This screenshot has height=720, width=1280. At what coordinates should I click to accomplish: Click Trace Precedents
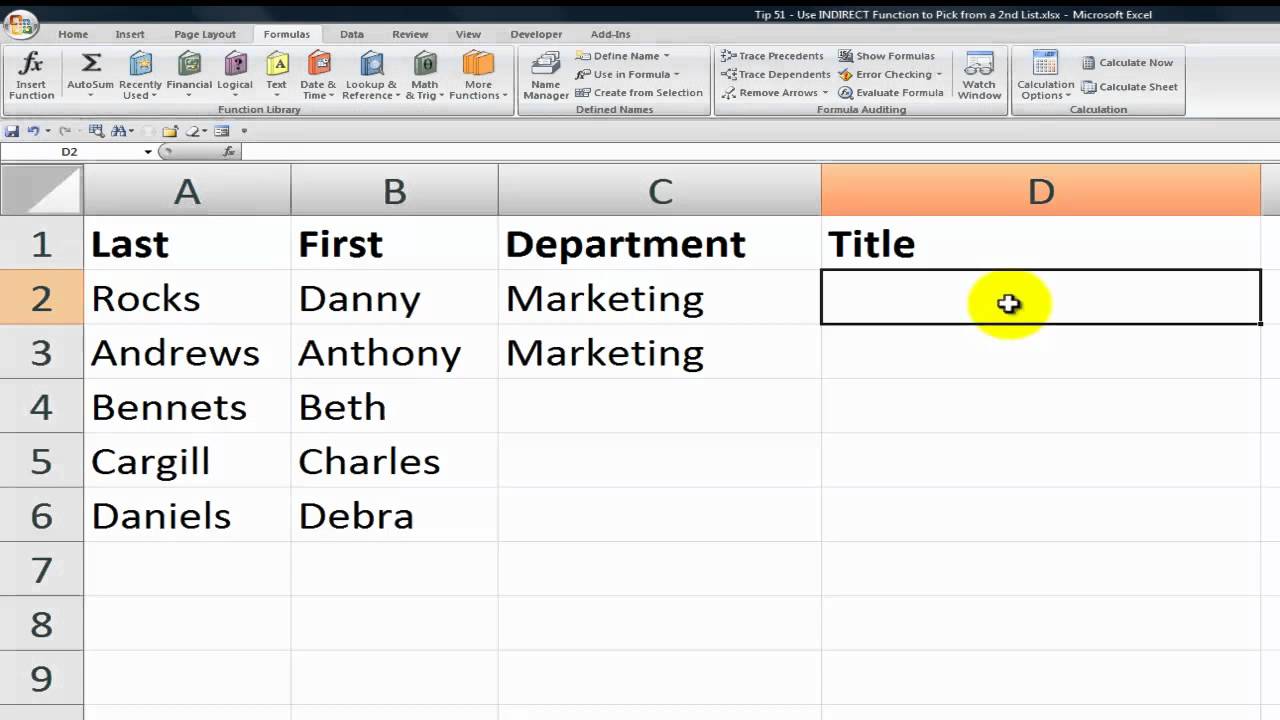click(773, 56)
